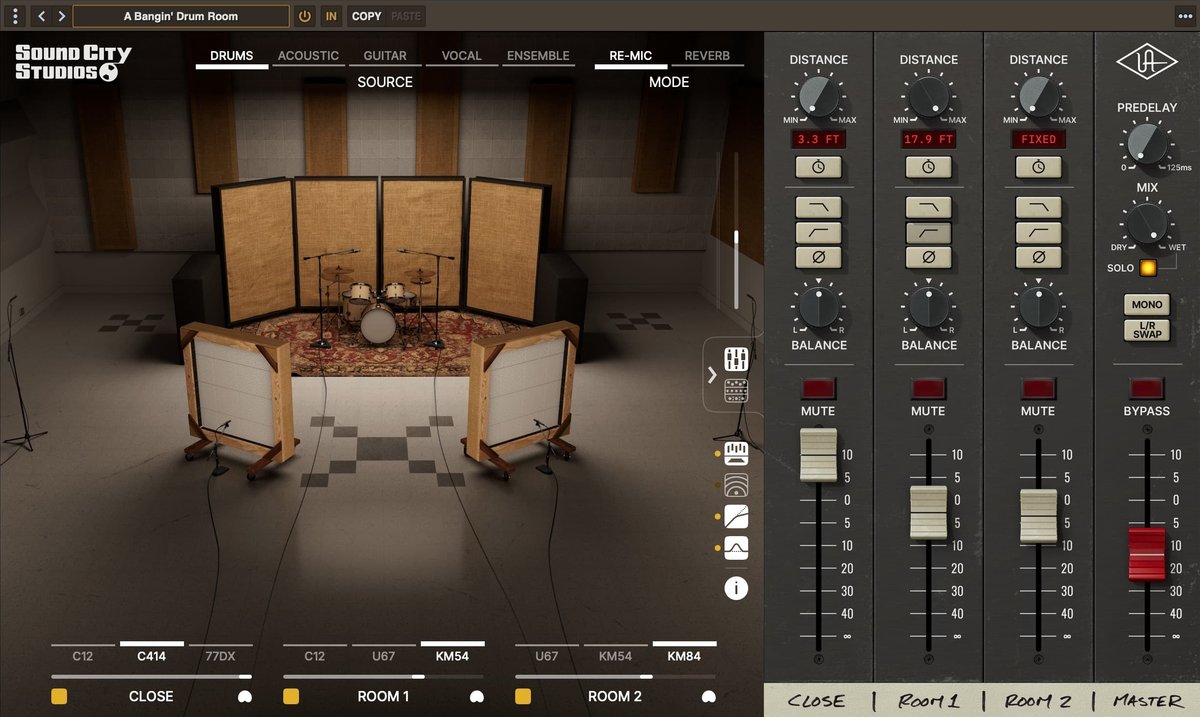Image resolution: width=1200 pixels, height=717 pixels.
Task: Toggle the Room 1 low-cut filter
Action: pyautogui.click(x=928, y=232)
